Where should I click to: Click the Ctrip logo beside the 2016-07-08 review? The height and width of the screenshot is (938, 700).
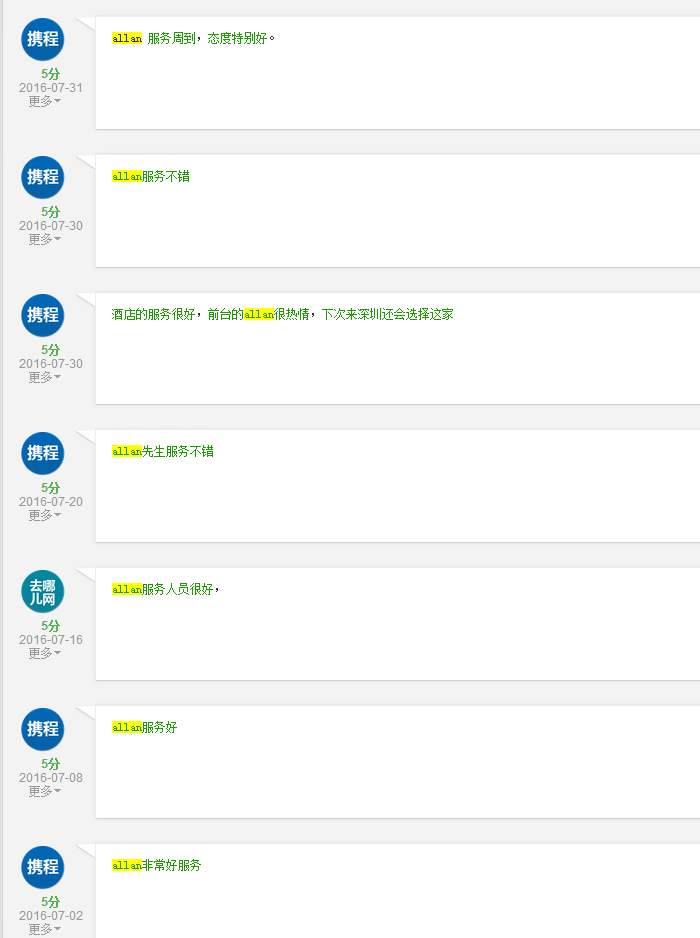pyautogui.click(x=43, y=729)
